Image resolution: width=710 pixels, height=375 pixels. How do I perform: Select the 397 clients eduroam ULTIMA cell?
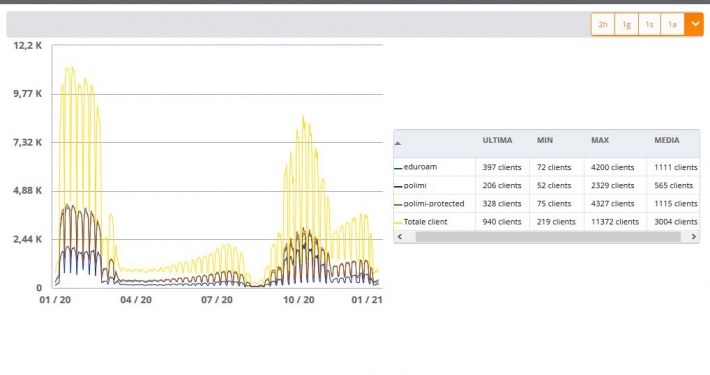(502, 167)
